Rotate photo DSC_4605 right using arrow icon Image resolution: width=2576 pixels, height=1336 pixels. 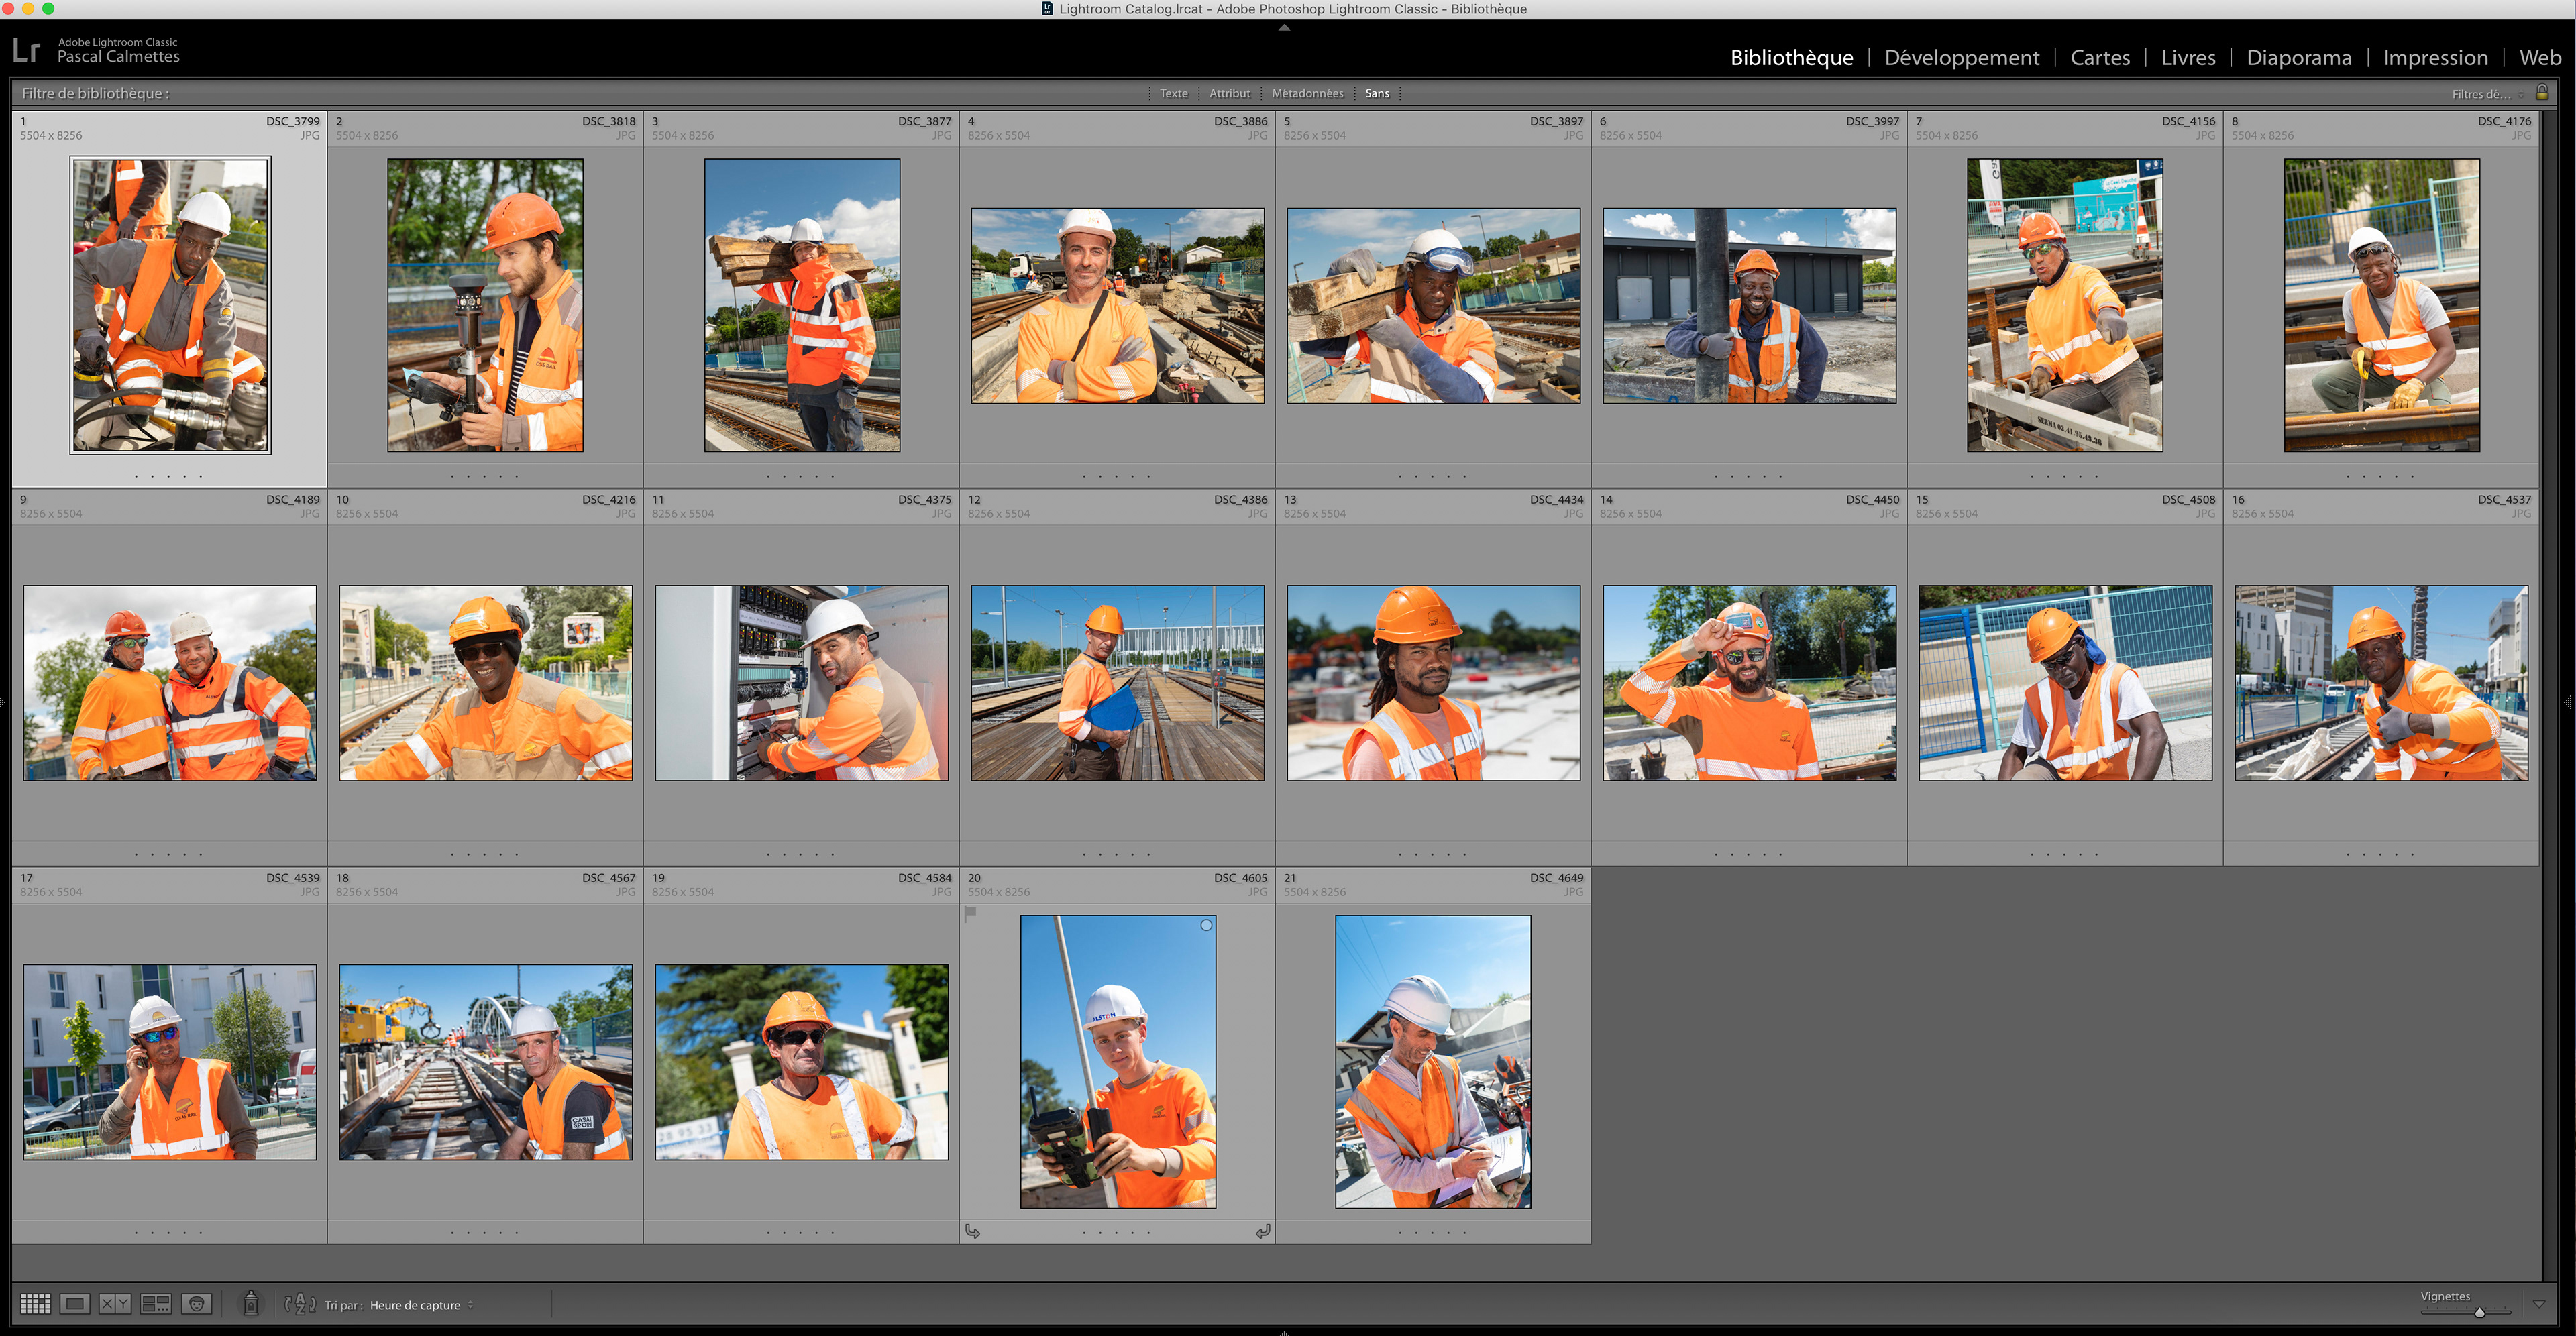click(1263, 1231)
